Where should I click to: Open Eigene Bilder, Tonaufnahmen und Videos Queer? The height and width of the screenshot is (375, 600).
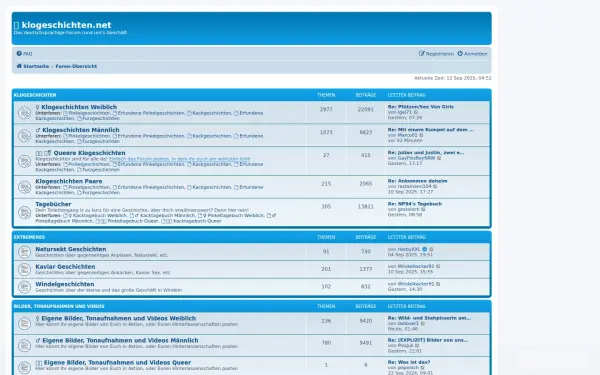117,363
